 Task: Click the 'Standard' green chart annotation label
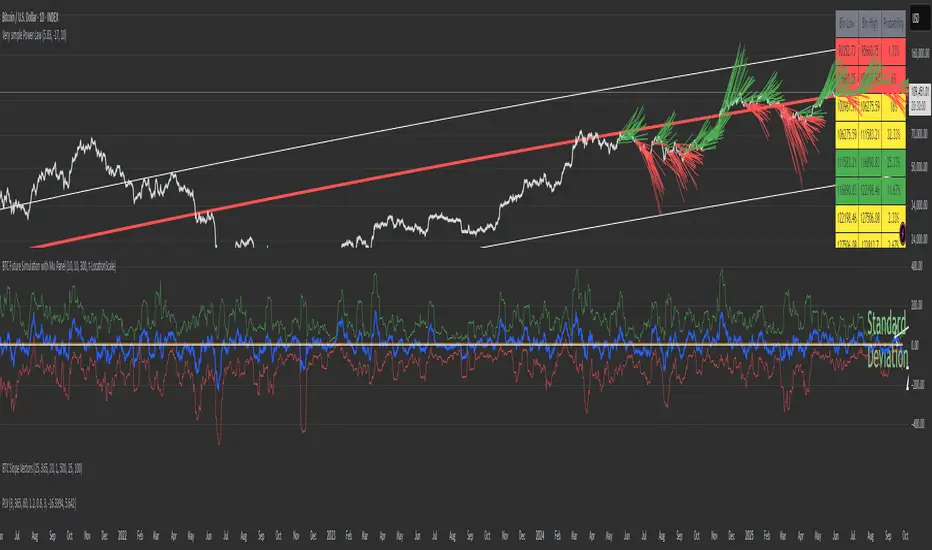pos(886,325)
